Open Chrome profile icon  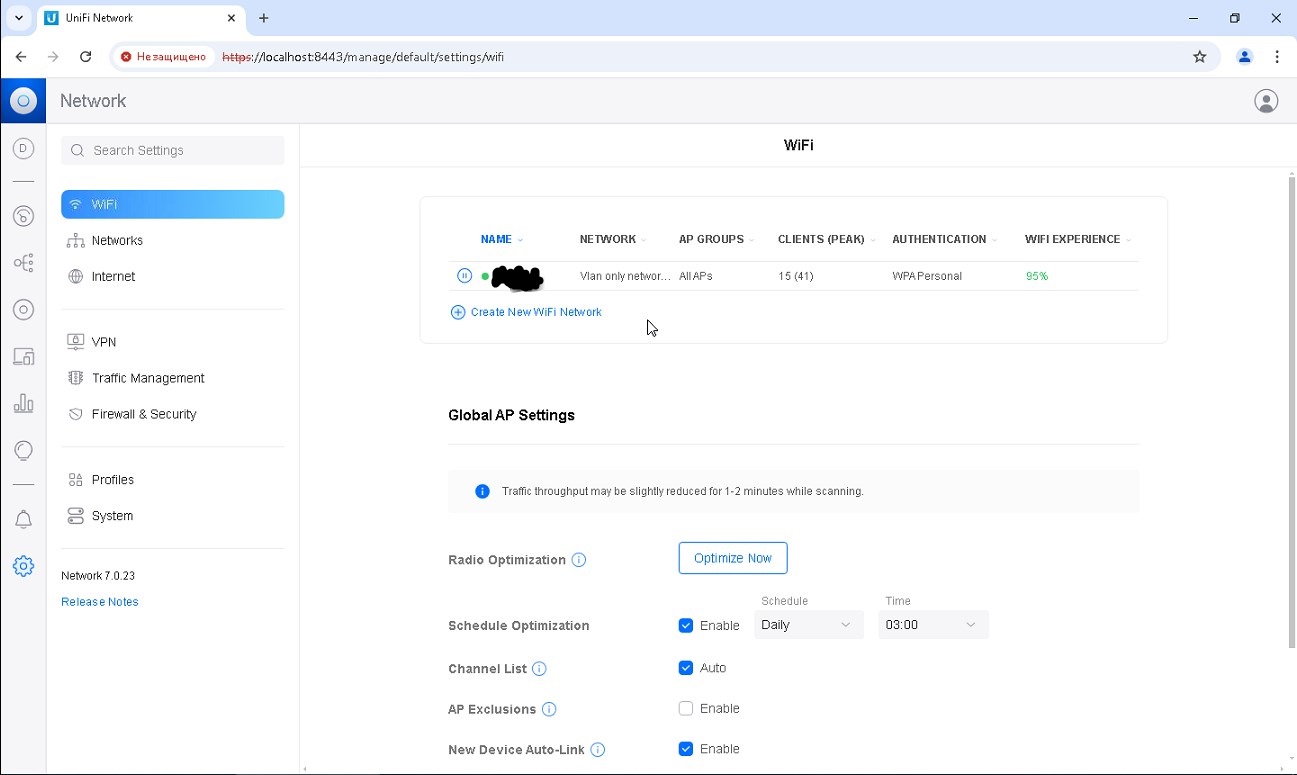(1245, 57)
